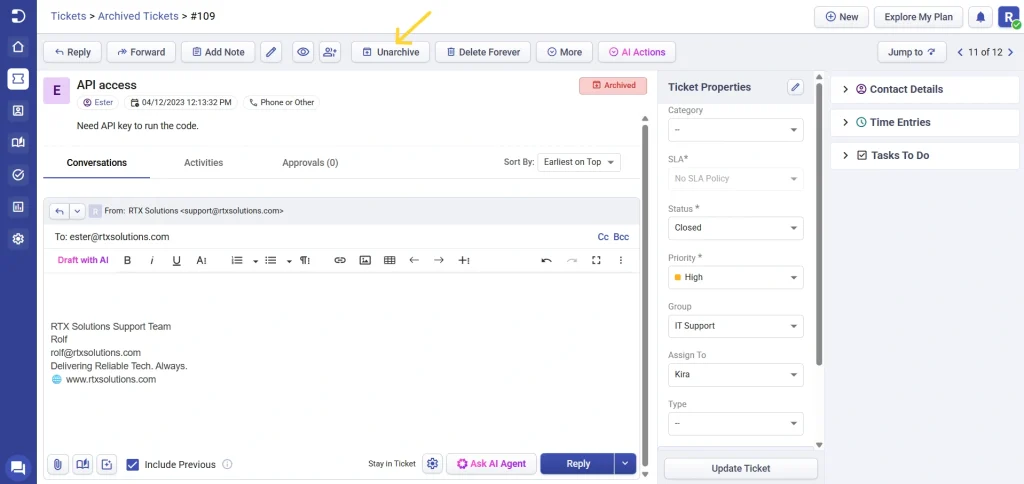Go to next ticket with right chevron

1010,52
